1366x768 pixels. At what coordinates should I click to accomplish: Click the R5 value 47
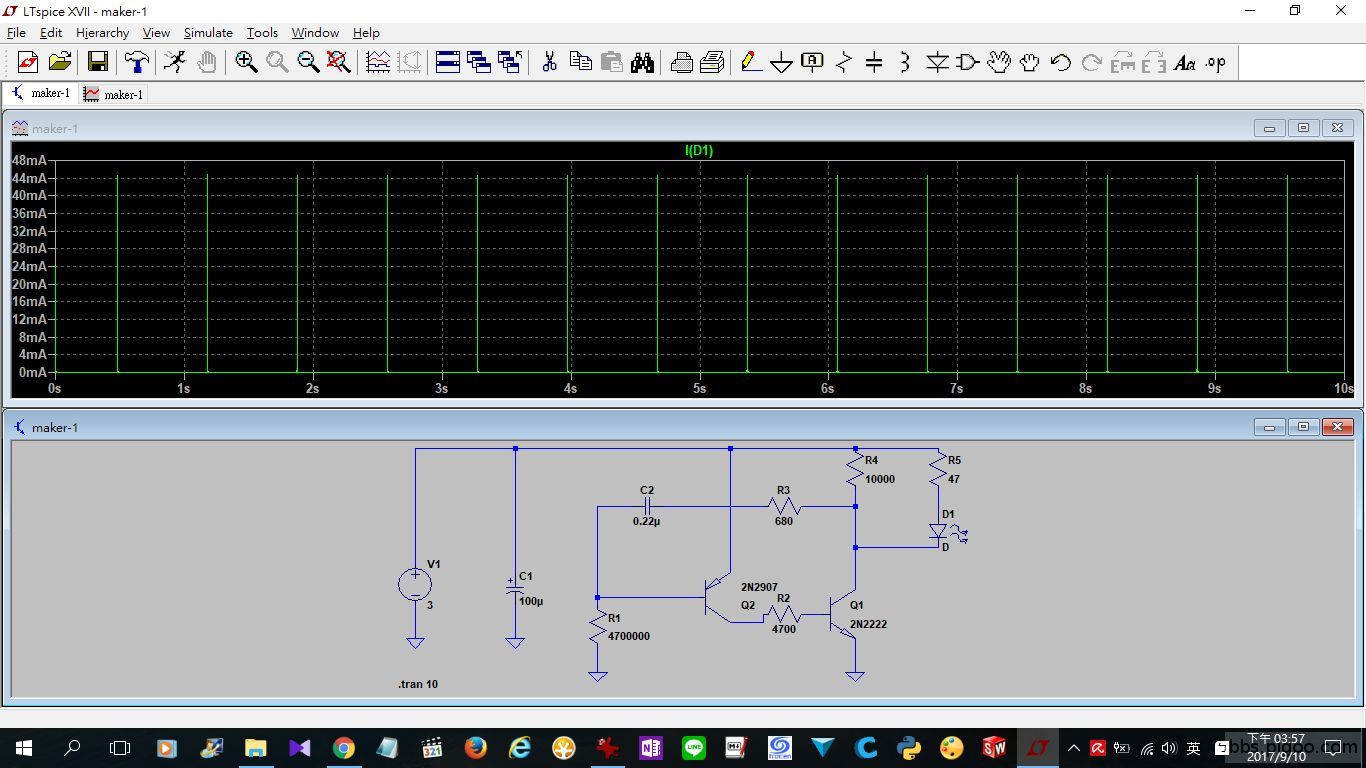(x=953, y=479)
